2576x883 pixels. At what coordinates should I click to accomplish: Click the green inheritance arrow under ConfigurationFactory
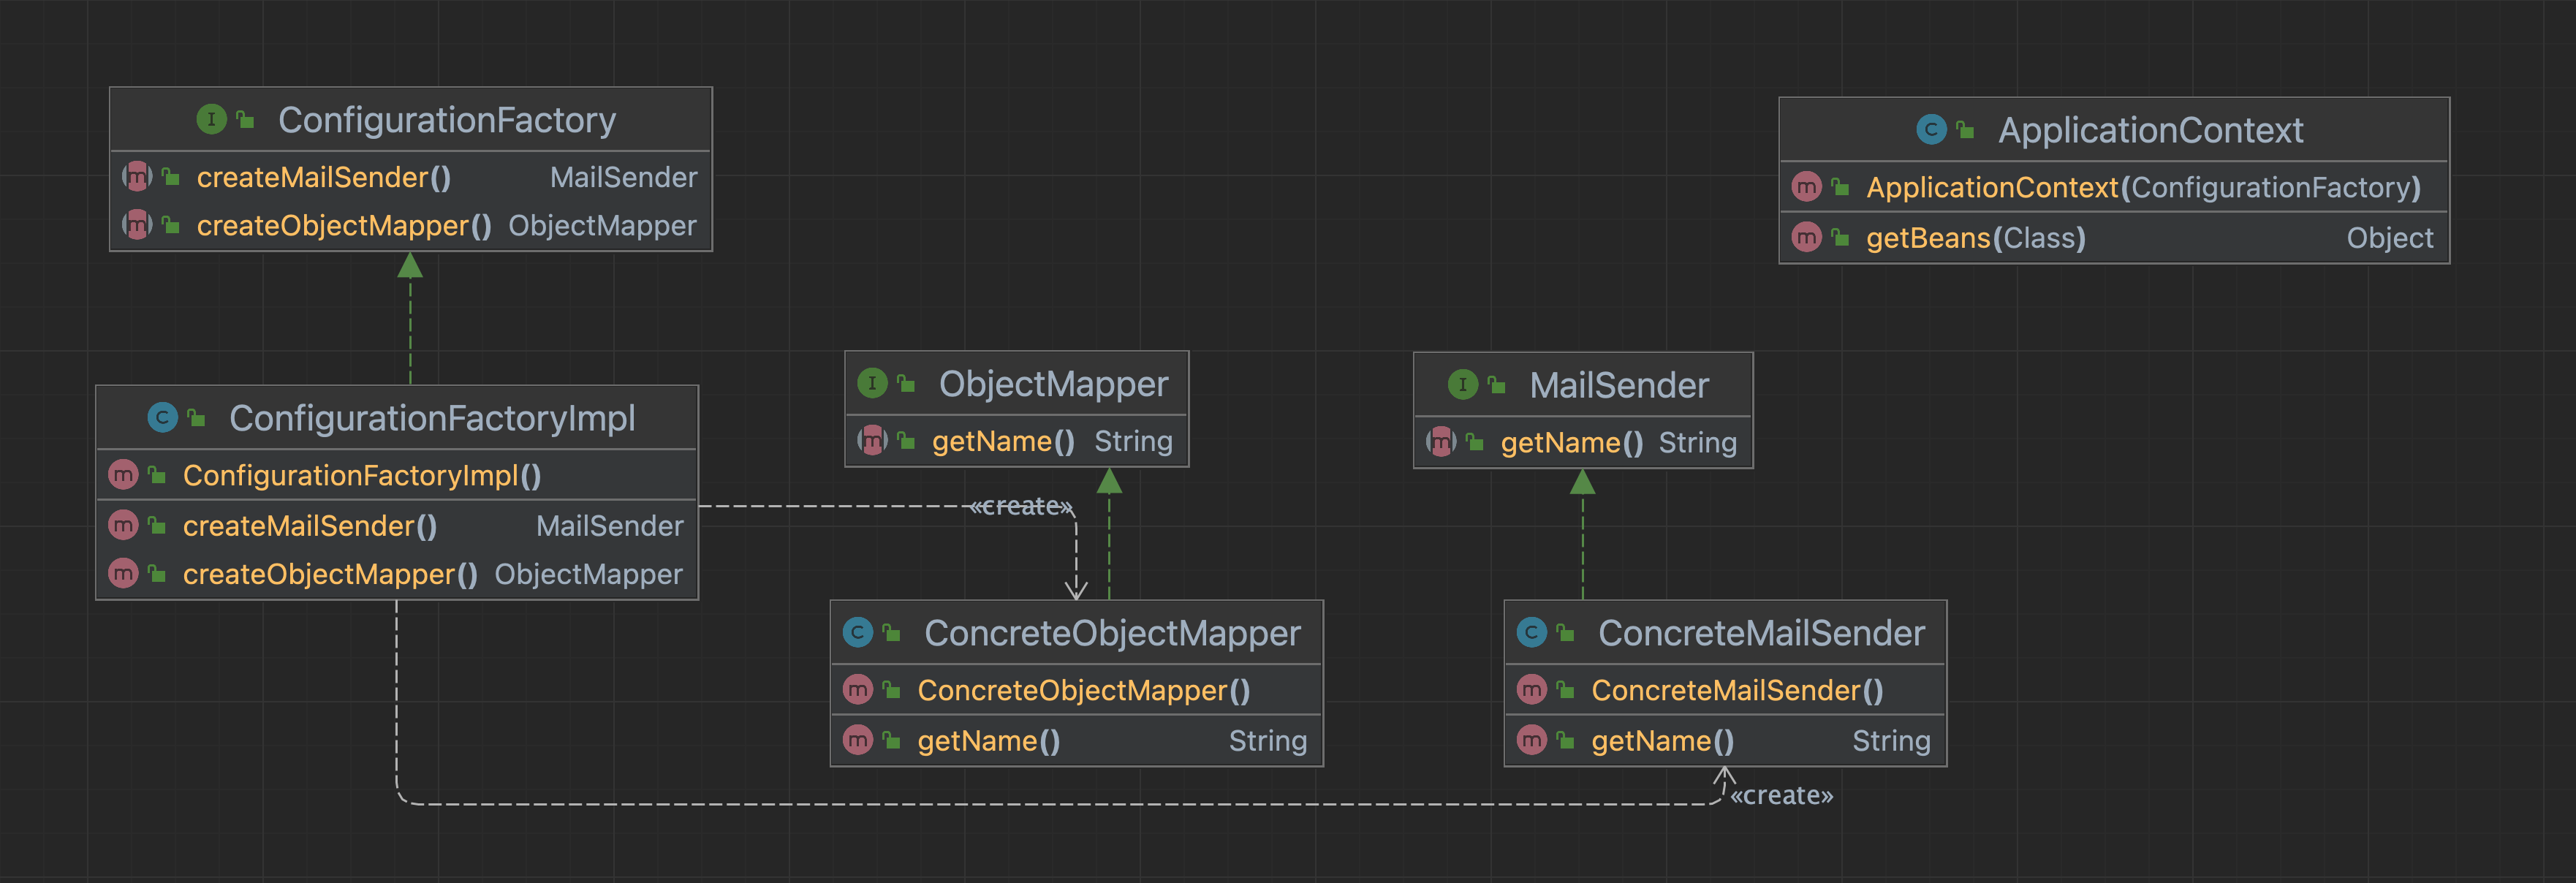pyautogui.click(x=410, y=267)
